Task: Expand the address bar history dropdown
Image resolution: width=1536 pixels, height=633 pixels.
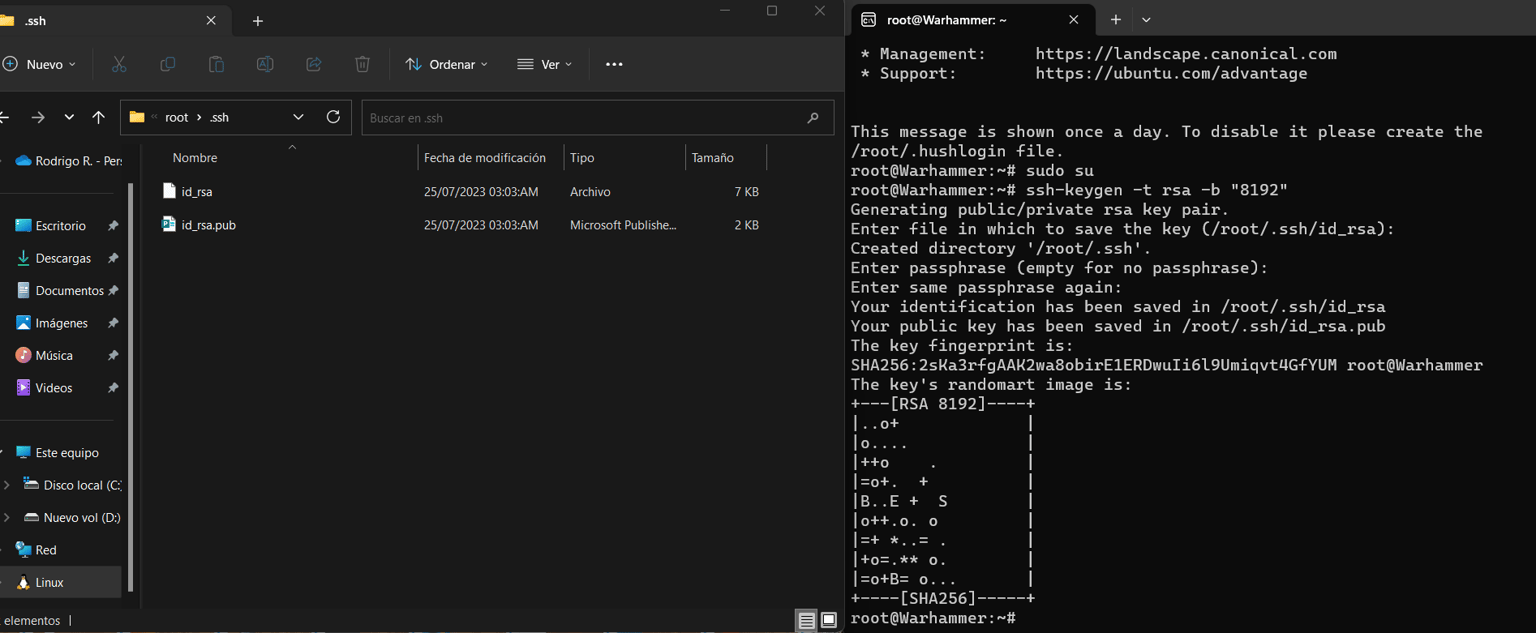Action: (x=298, y=117)
